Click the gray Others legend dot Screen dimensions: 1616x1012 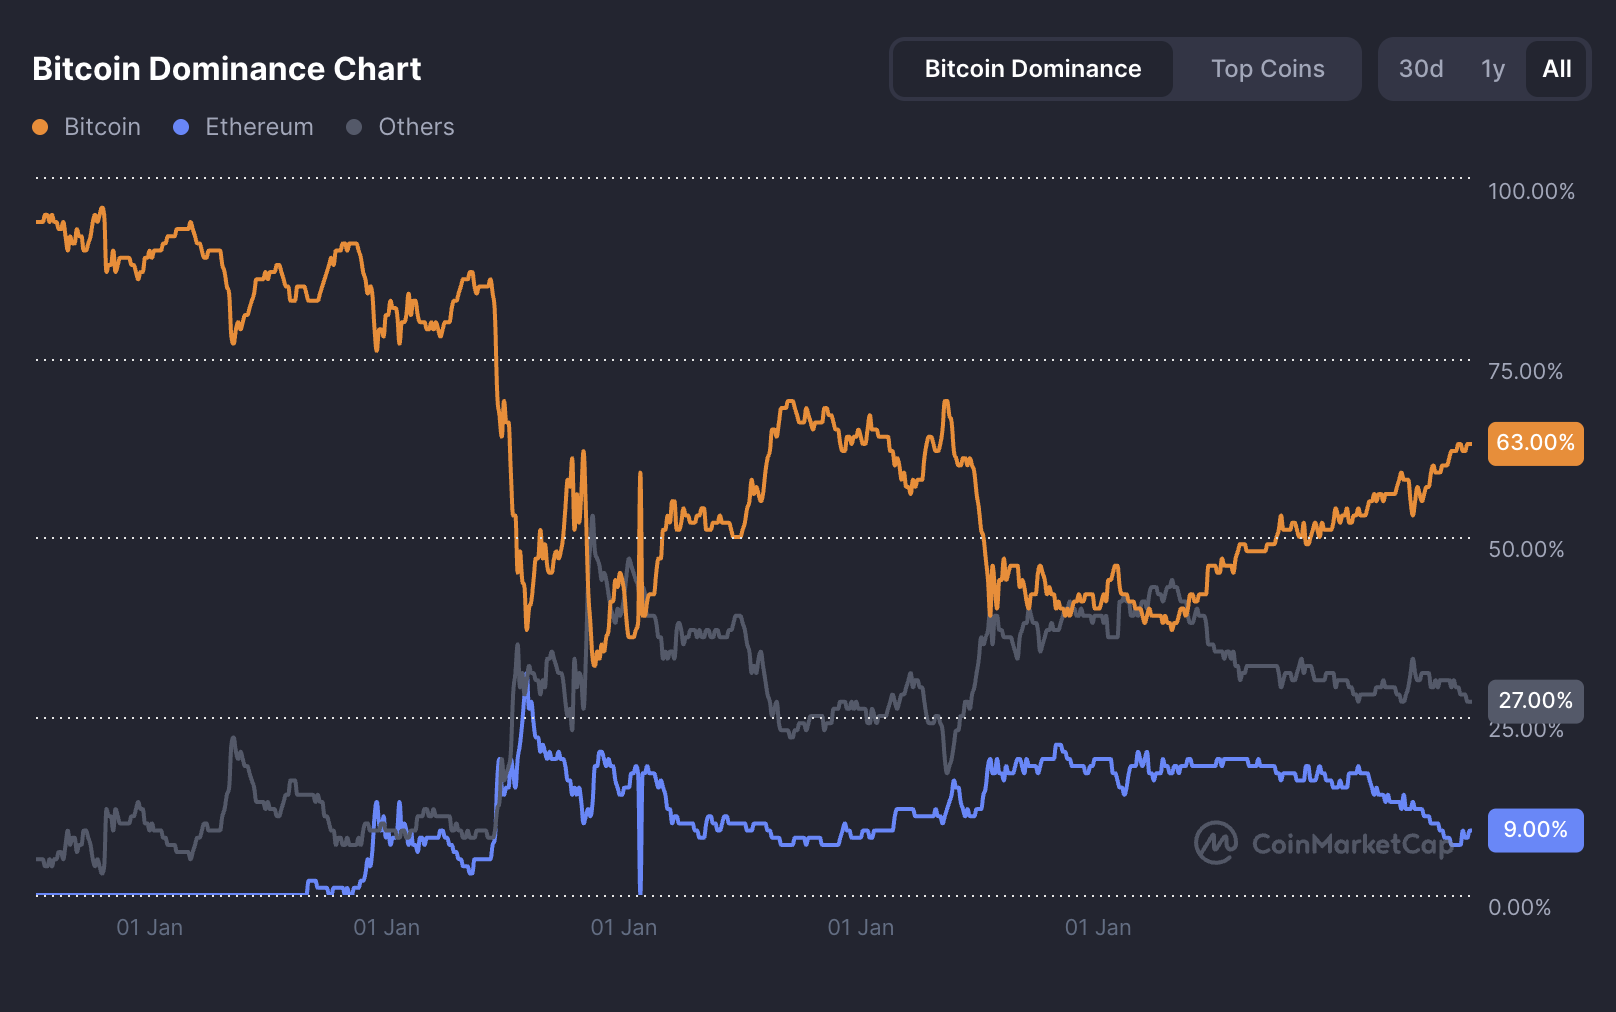pyautogui.click(x=352, y=127)
